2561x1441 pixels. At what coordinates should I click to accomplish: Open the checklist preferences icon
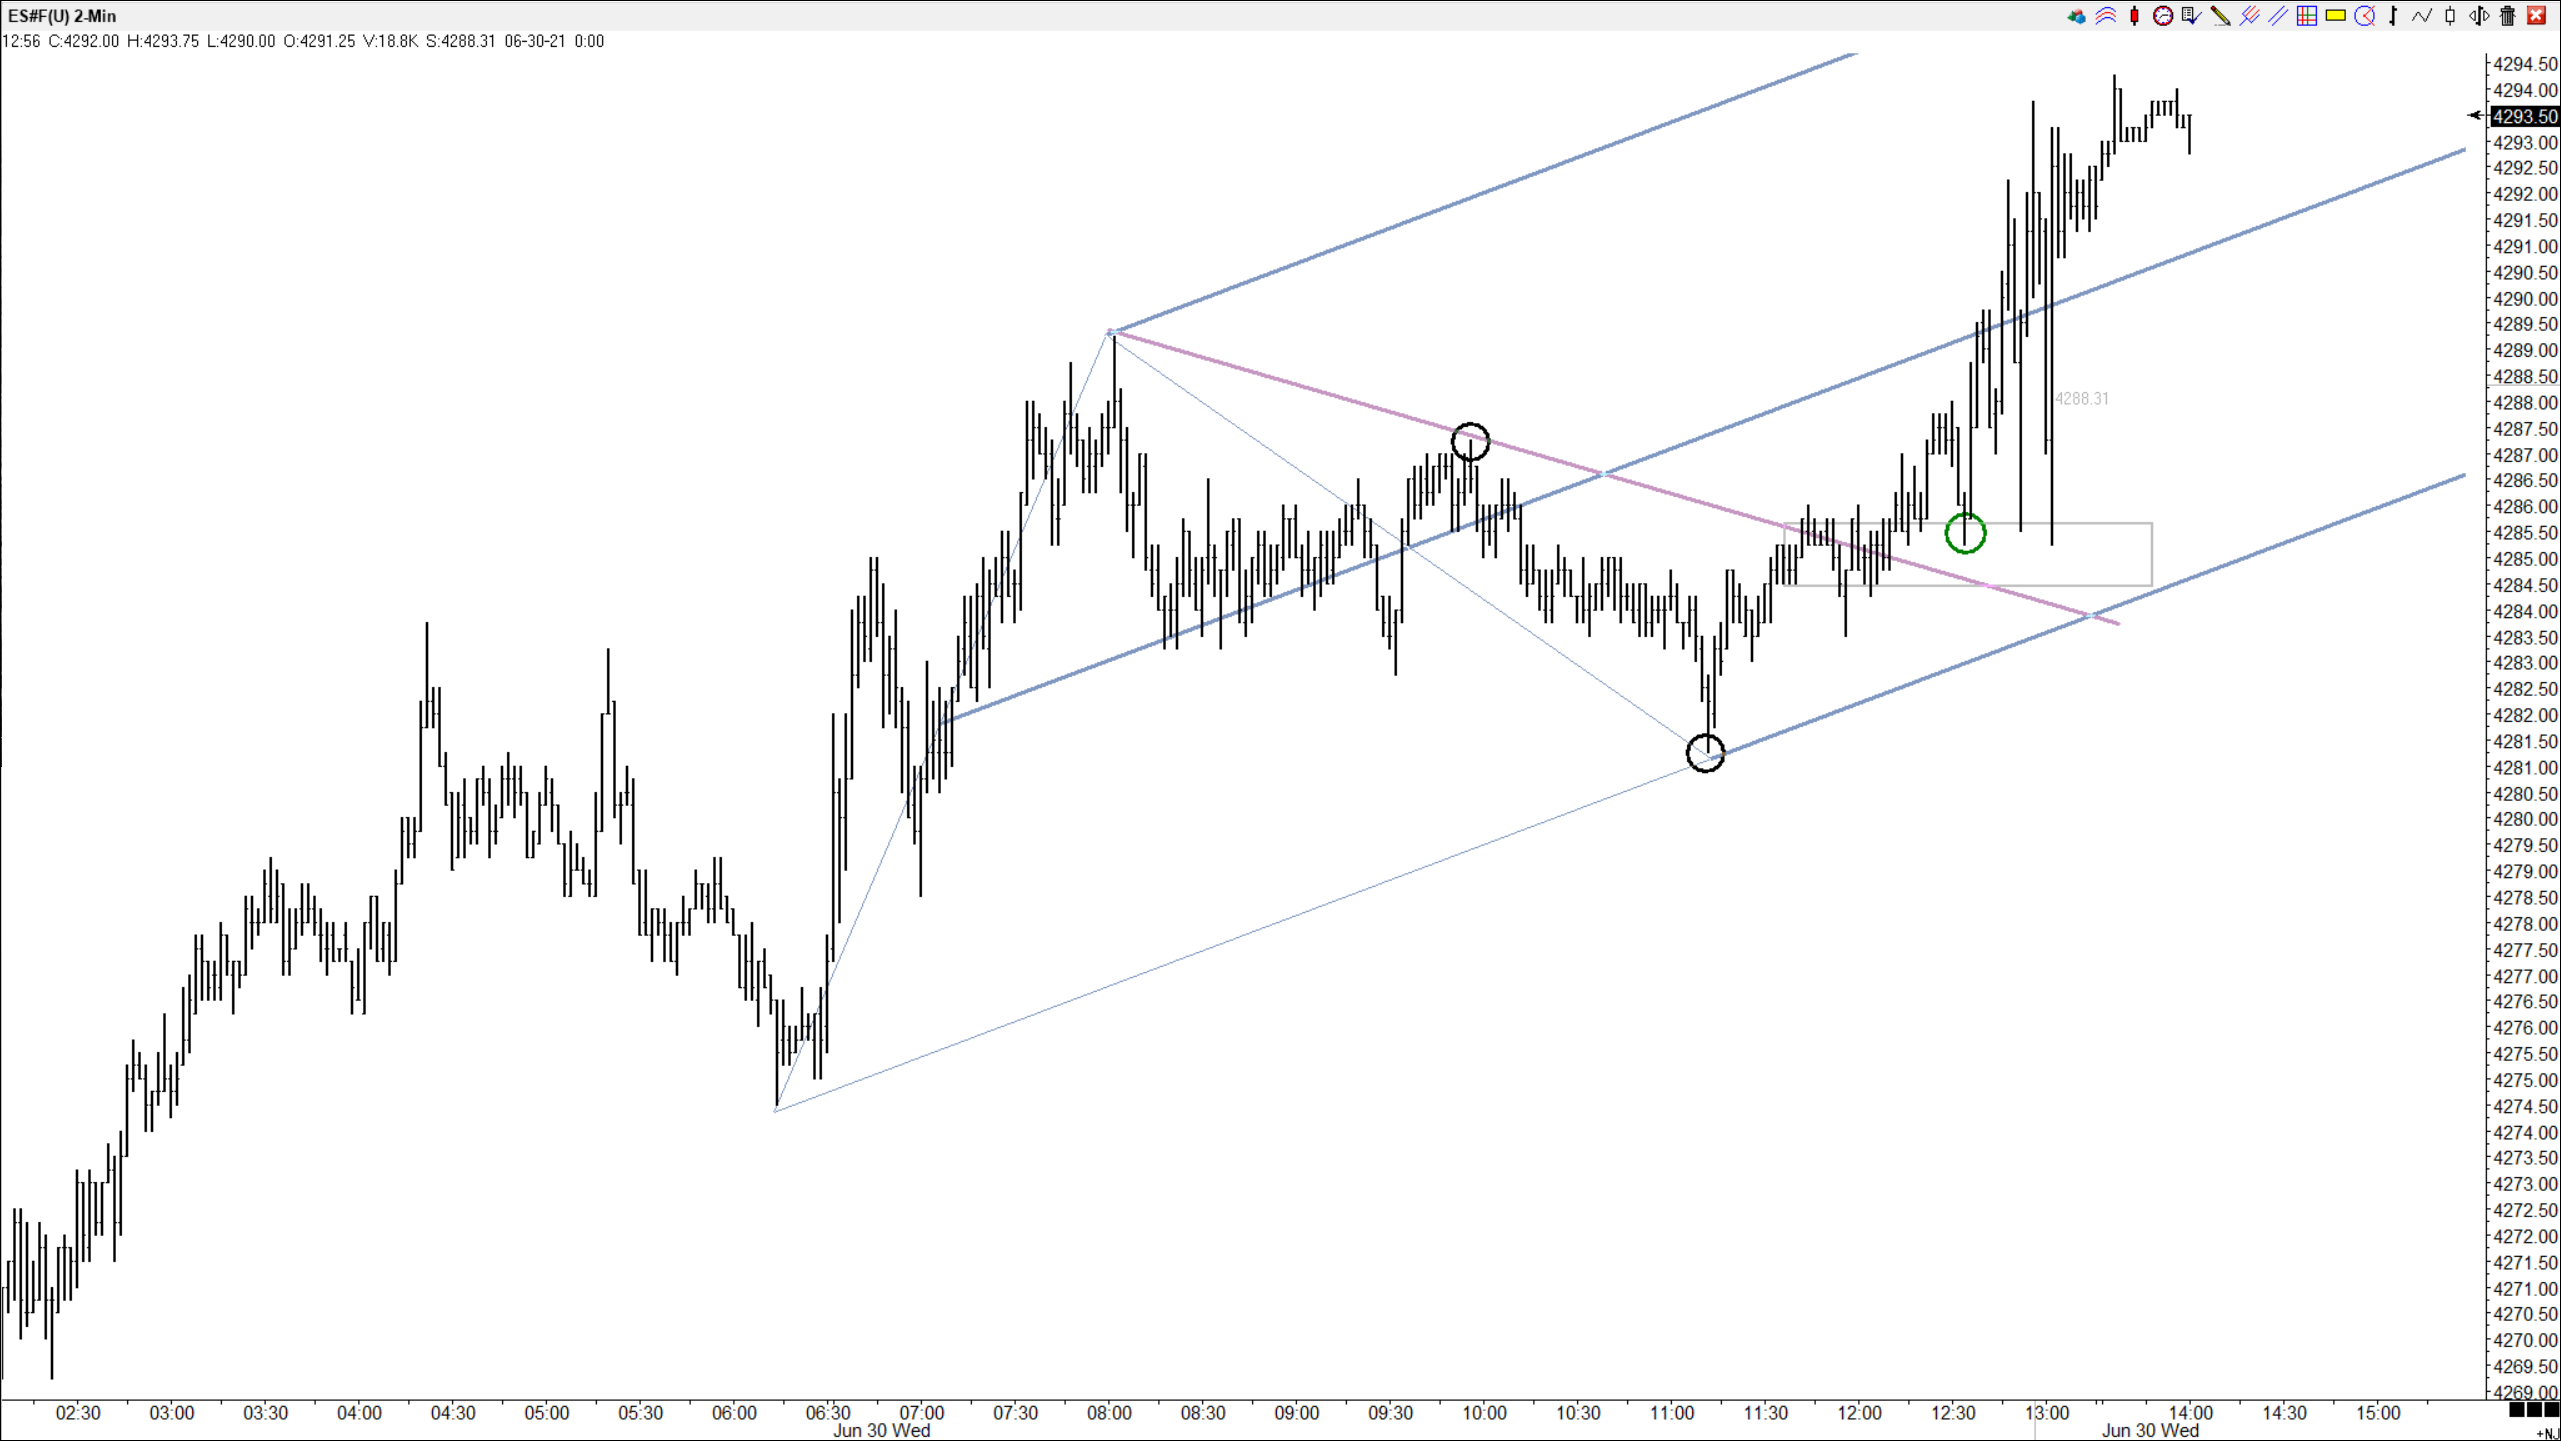coord(2191,16)
